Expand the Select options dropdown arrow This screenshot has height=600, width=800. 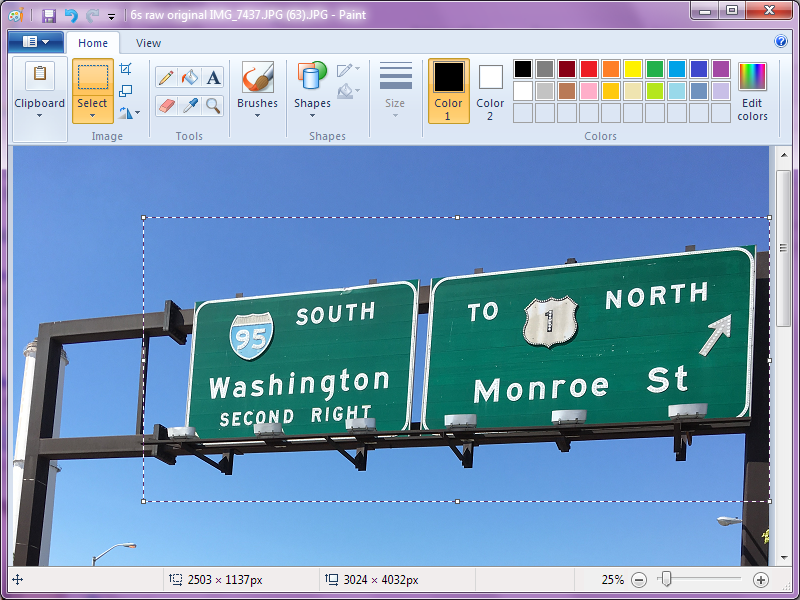[x=92, y=116]
